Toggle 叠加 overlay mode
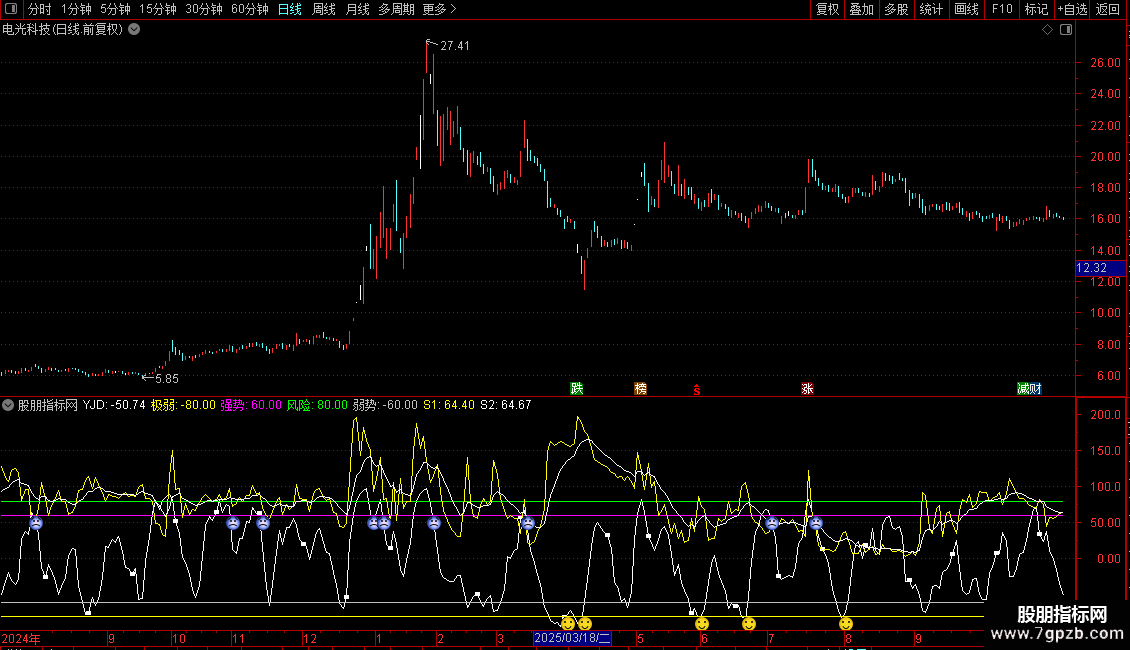This screenshot has width=1130, height=650. 861,9
